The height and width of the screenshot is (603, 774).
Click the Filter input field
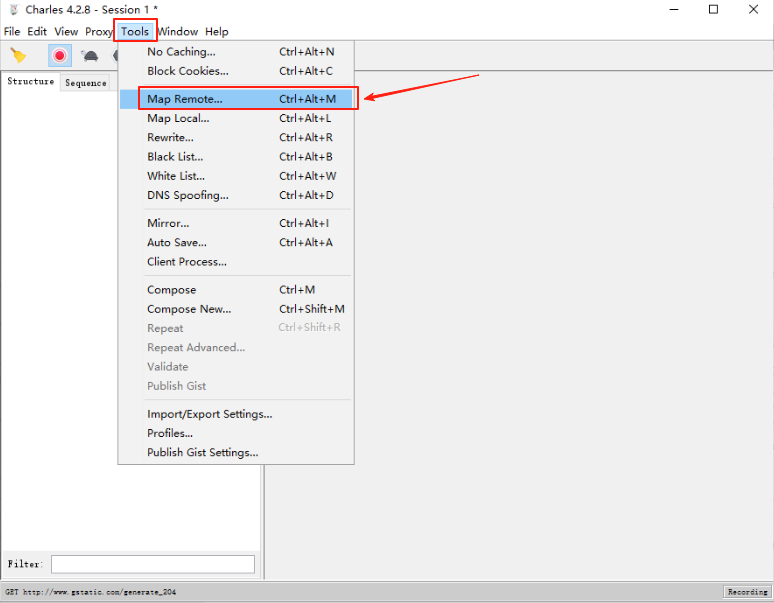pyautogui.click(x=153, y=565)
